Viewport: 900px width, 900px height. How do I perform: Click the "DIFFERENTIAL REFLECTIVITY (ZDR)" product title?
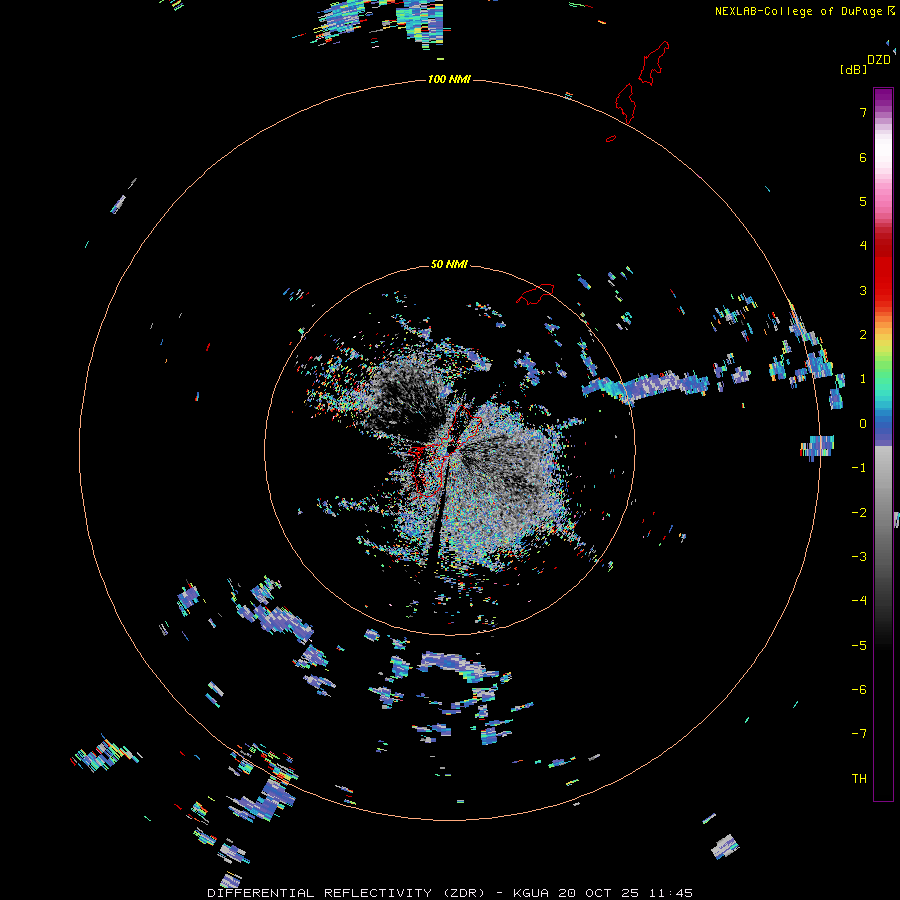(346, 893)
